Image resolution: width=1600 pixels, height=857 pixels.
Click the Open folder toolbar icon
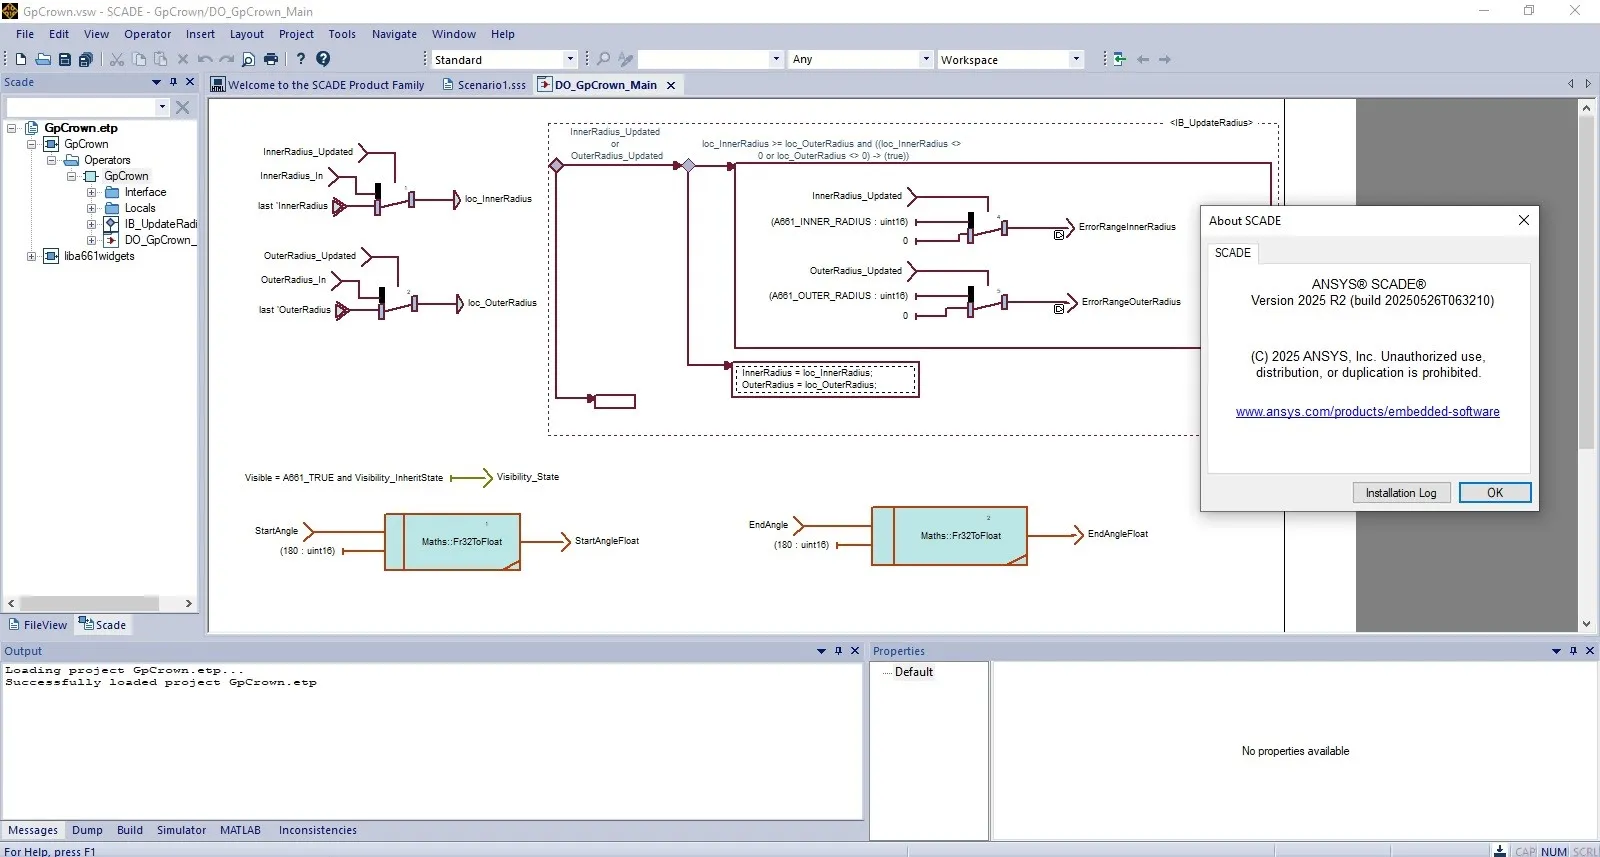pyautogui.click(x=43, y=60)
